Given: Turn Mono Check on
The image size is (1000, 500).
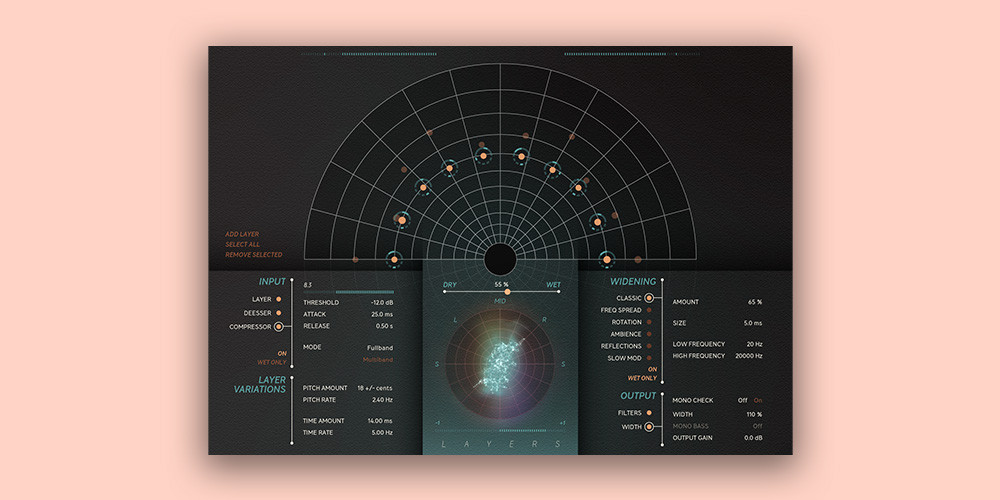Looking at the screenshot, I should pyautogui.click(x=757, y=400).
